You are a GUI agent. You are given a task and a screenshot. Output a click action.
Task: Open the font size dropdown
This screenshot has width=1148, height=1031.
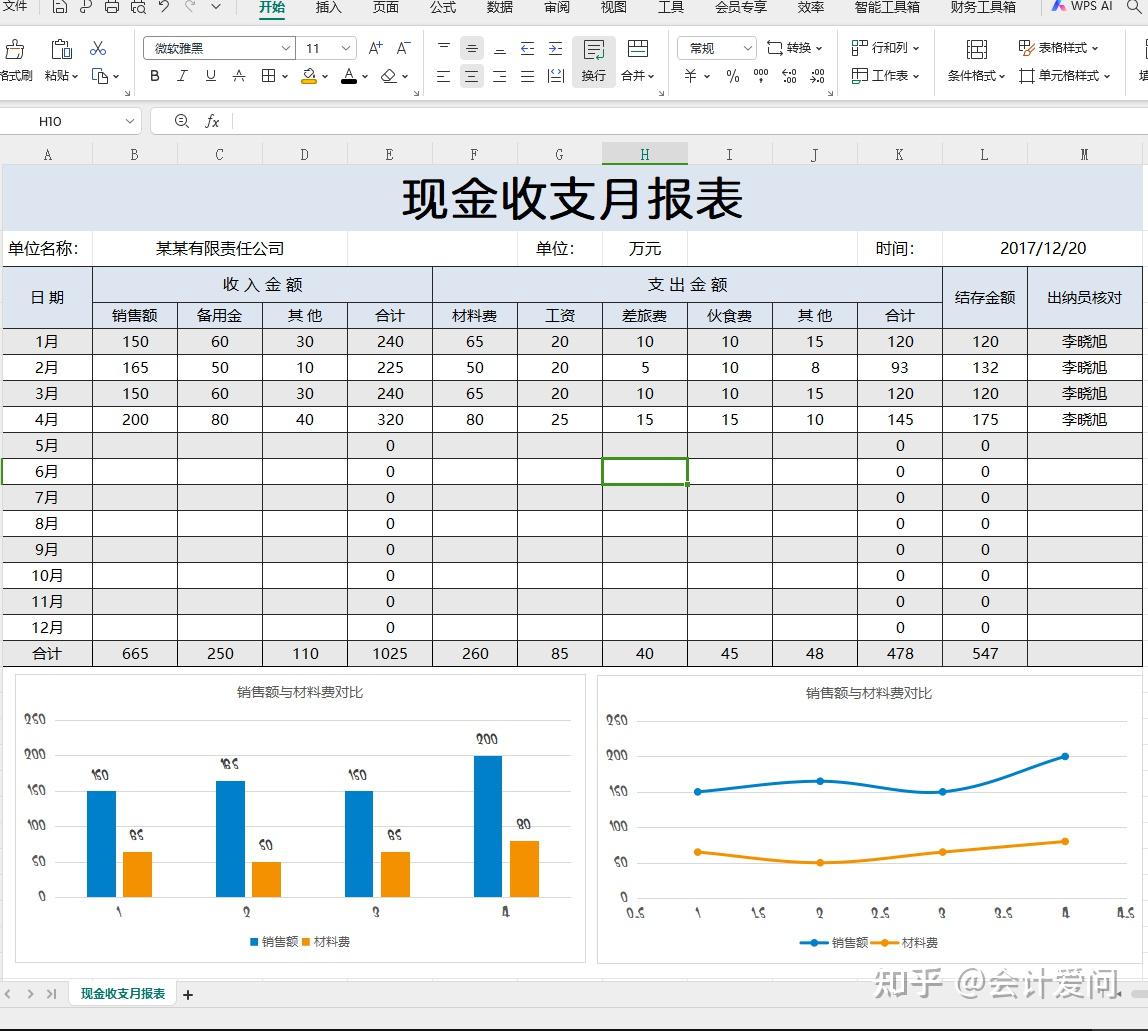click(346, 48)
